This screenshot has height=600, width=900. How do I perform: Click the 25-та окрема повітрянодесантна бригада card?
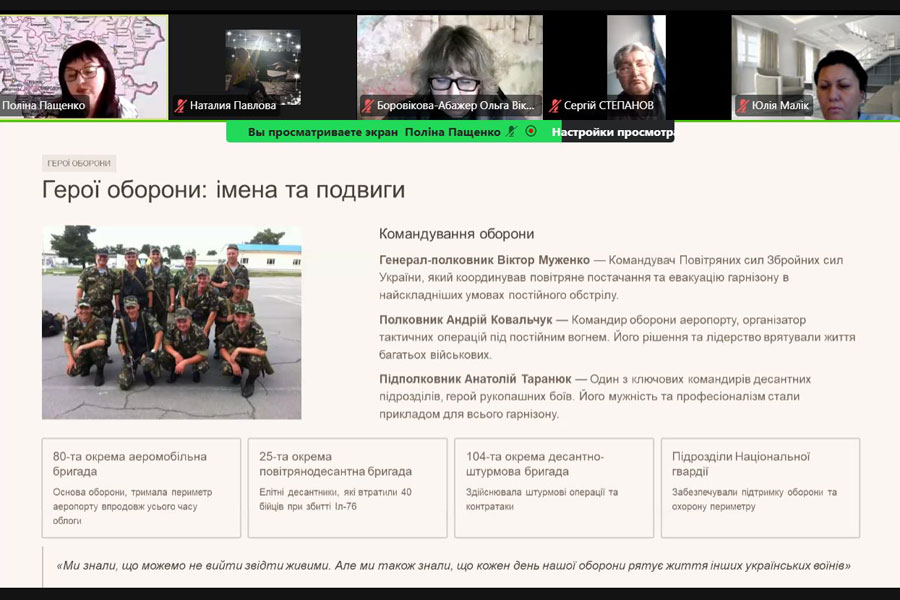[347, 488]
